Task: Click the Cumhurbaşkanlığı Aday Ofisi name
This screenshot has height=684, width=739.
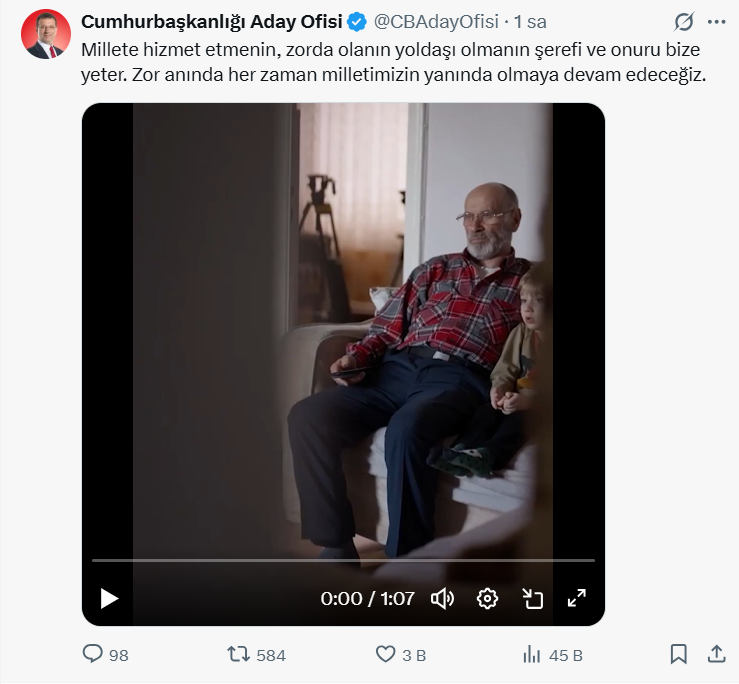Action: click(211, 22)
